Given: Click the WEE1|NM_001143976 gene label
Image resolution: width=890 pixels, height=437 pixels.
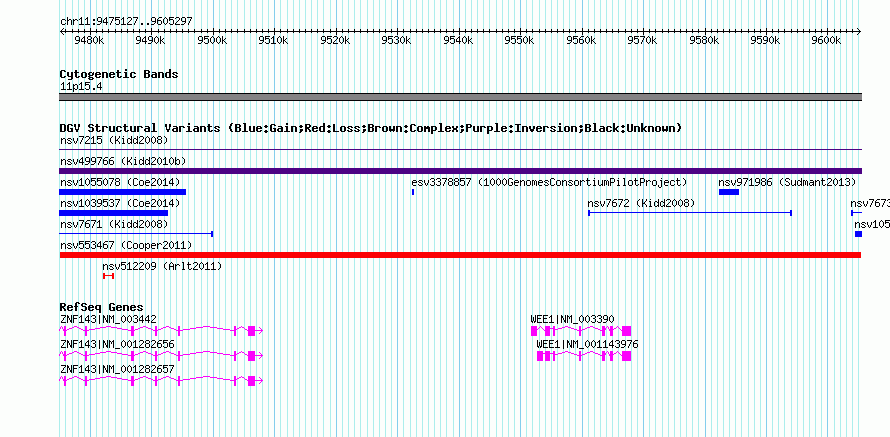Looking at the screenshot, I should 587,344.
